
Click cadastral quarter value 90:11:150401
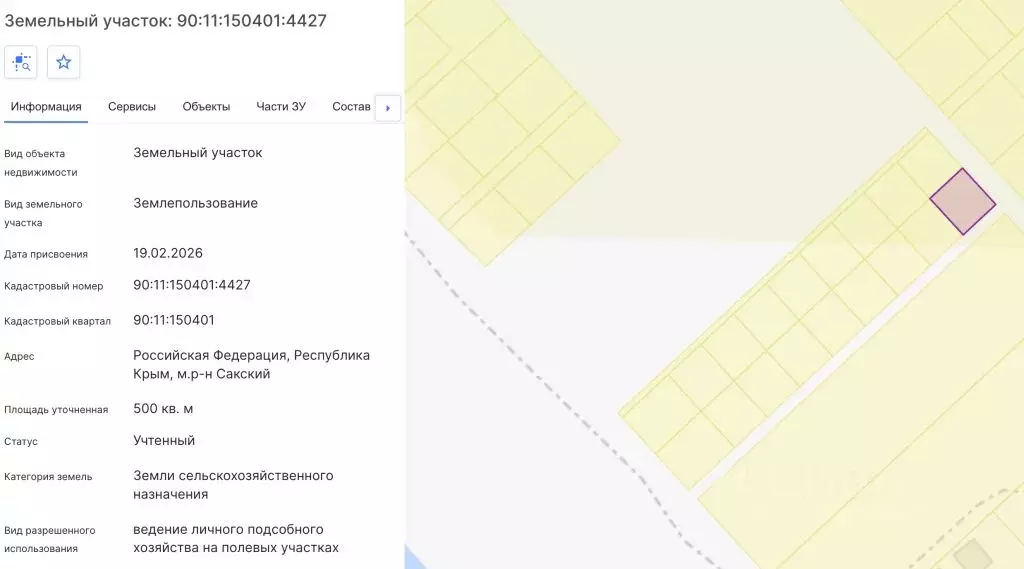click(174, 320)
